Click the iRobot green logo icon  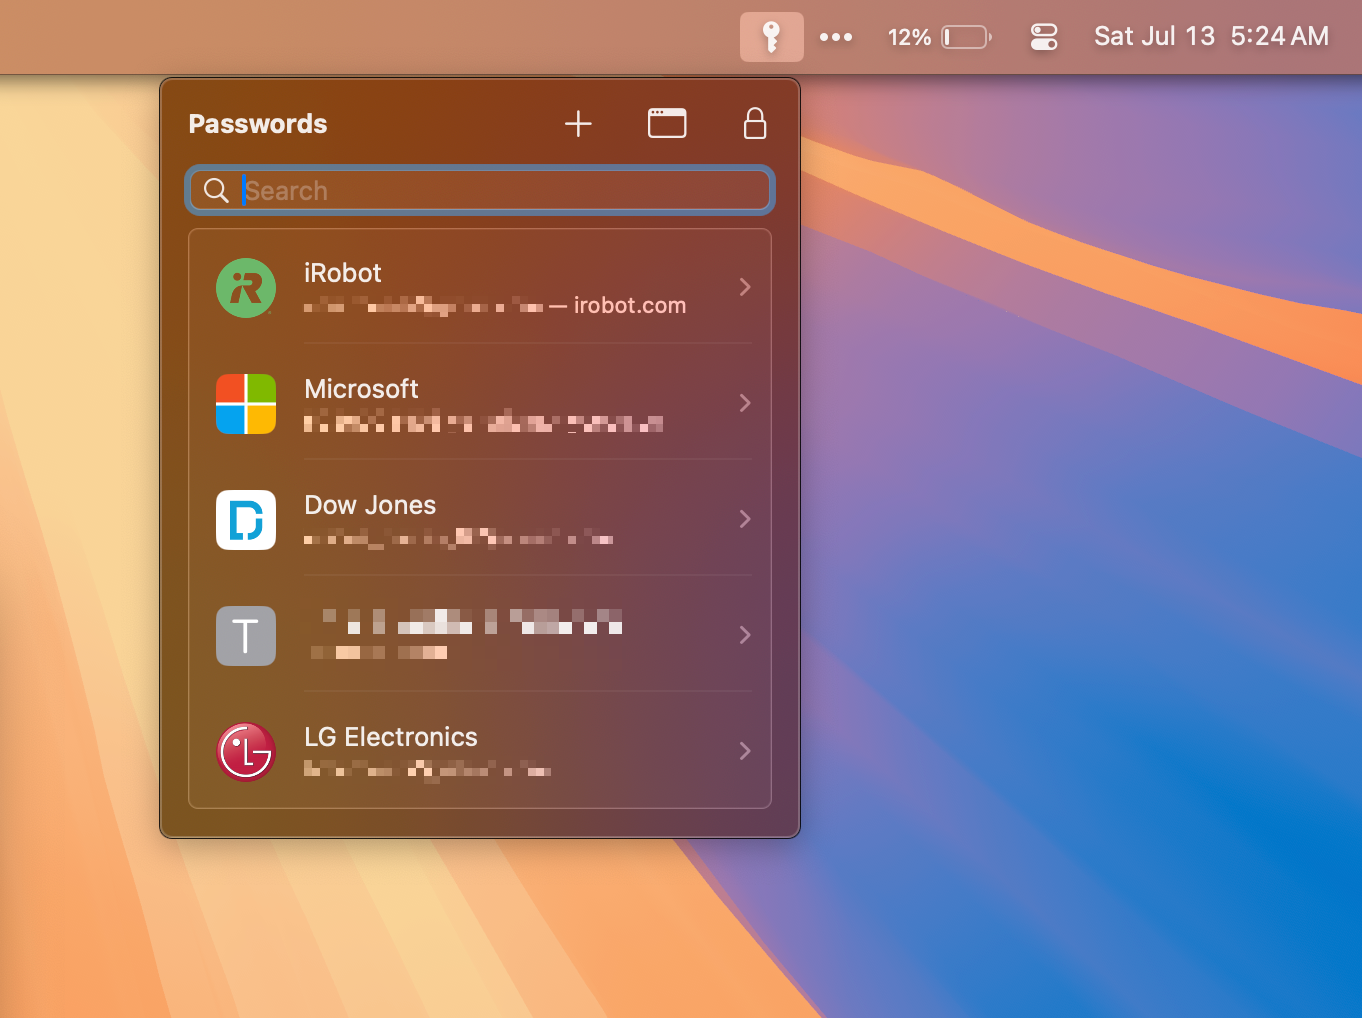coord(246,288)
